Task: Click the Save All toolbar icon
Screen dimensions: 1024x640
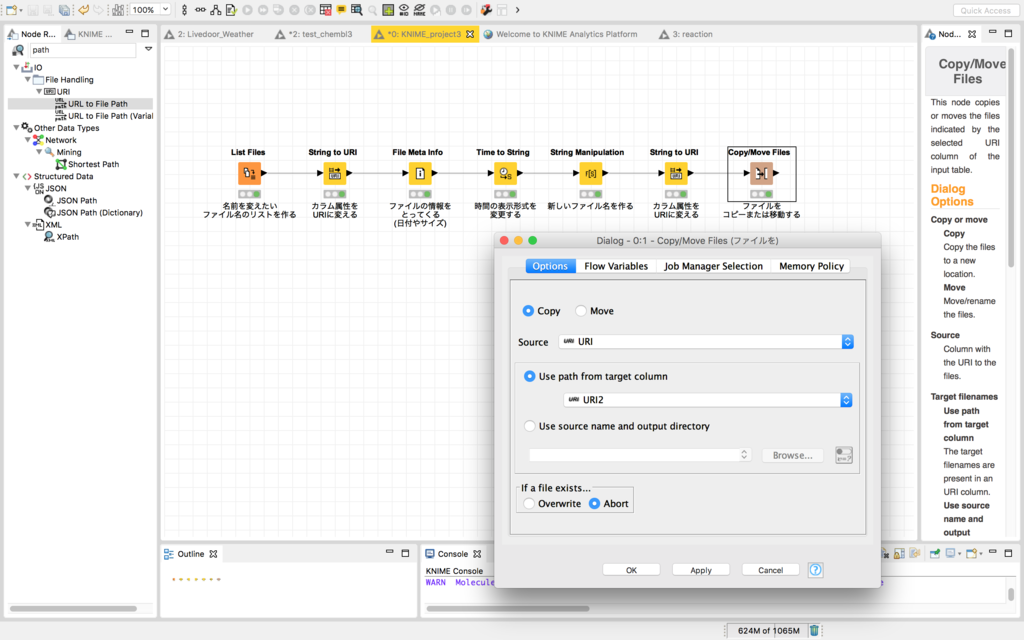Action: 64,10
